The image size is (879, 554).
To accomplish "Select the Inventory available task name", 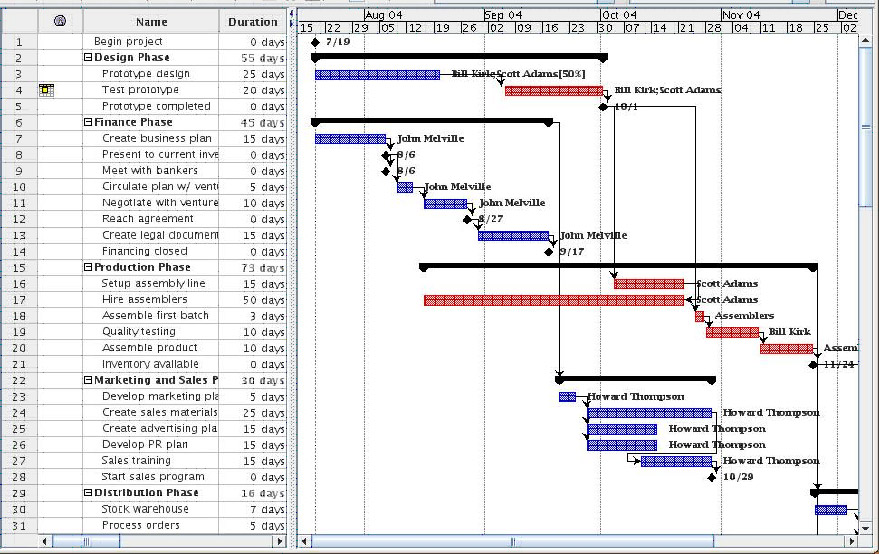I will click(x=150, y=364).
